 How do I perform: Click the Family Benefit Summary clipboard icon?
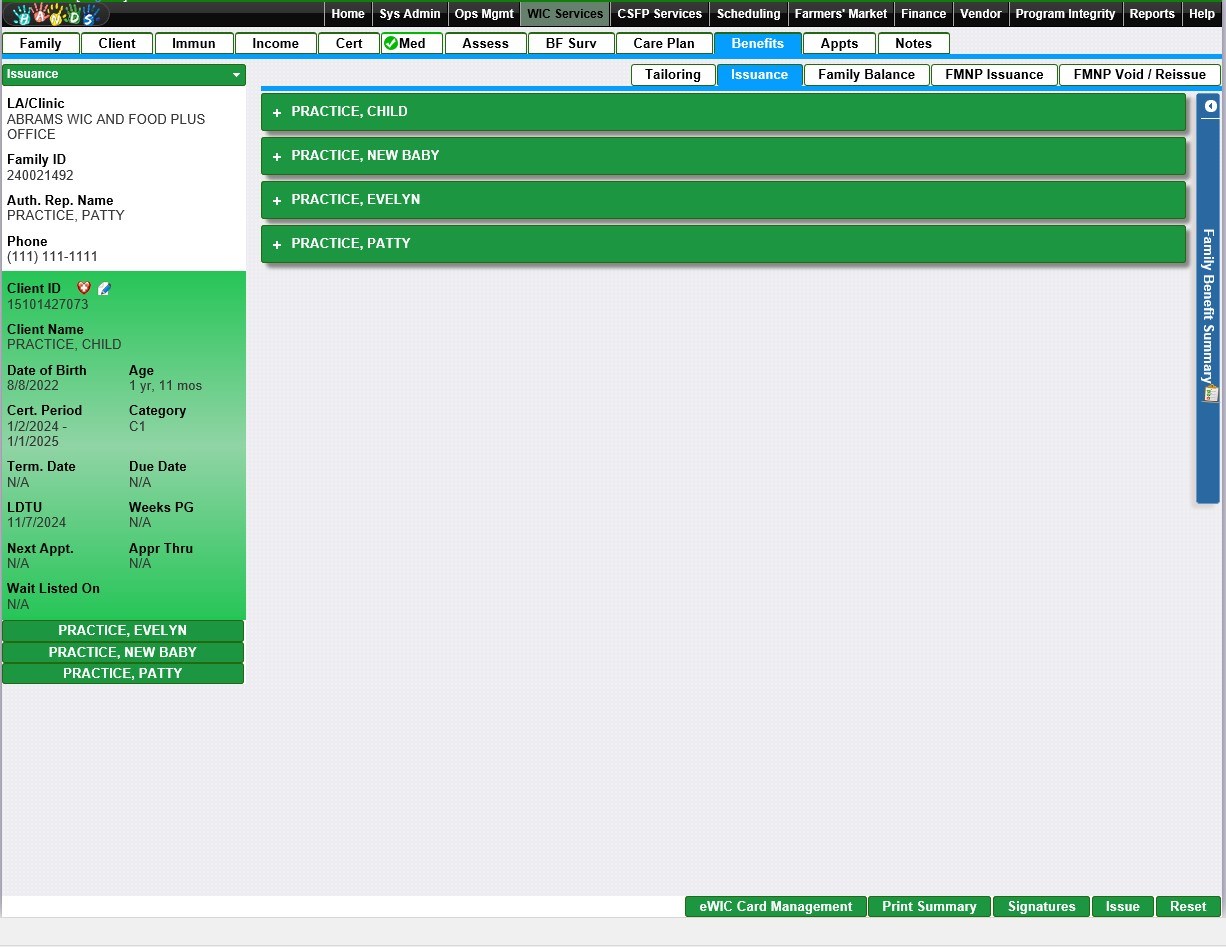coord(1211,394)
